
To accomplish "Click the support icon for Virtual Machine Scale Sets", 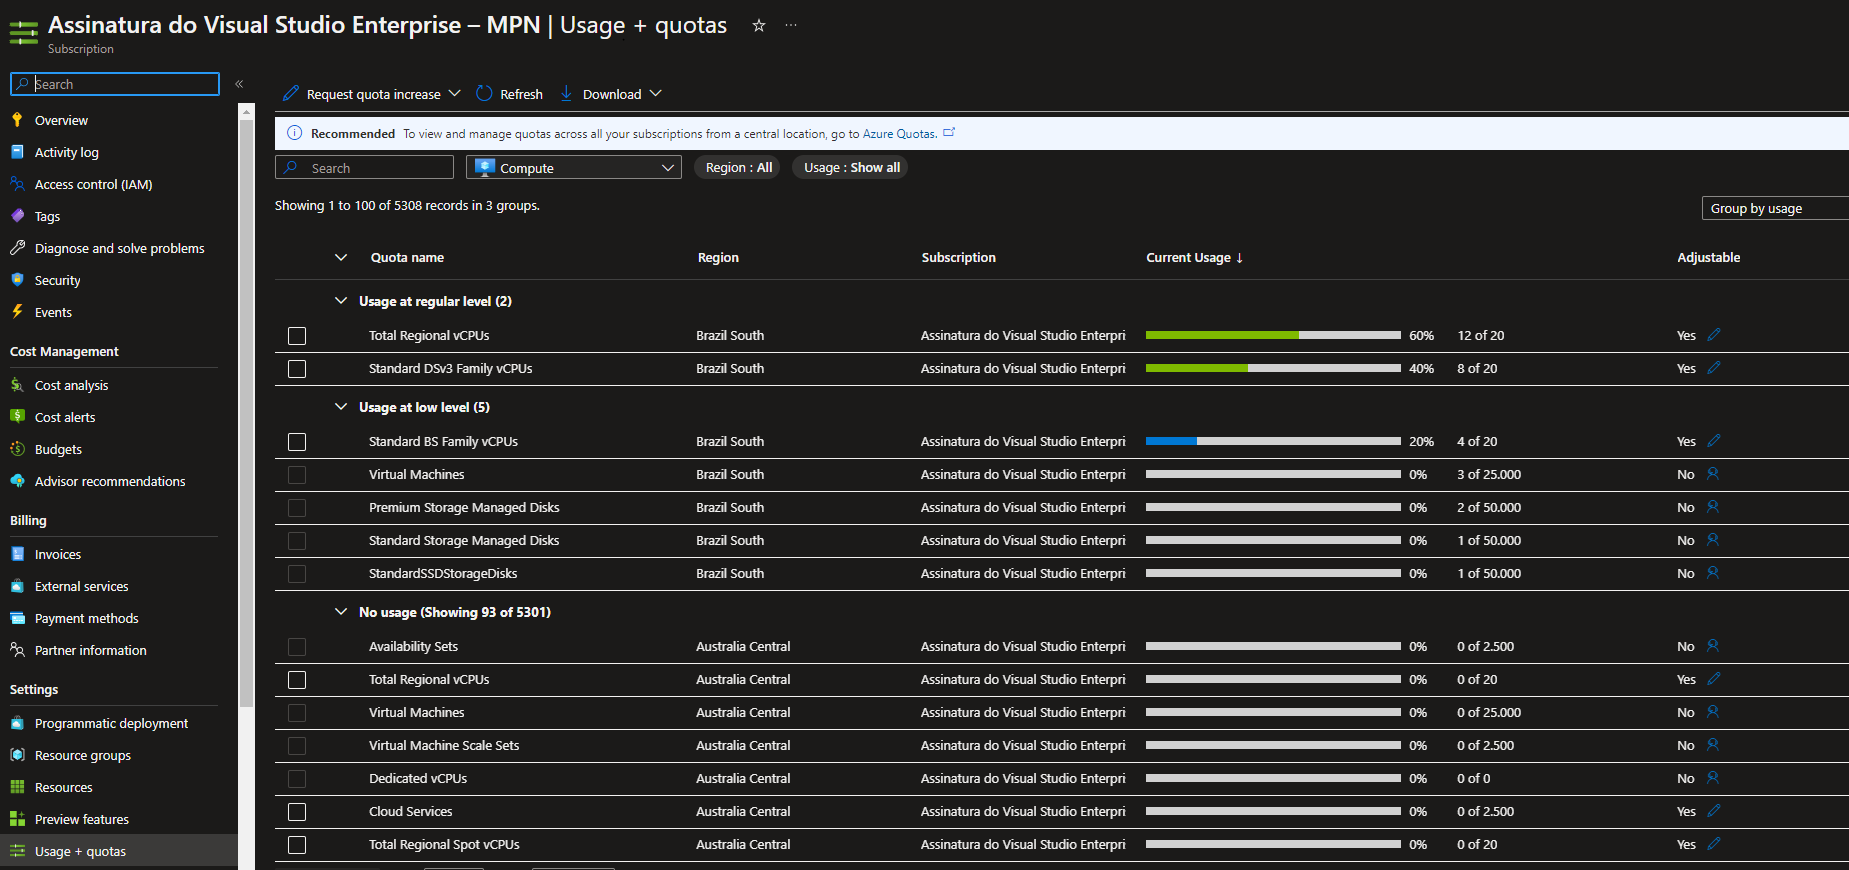I will tap(1713, 745).
